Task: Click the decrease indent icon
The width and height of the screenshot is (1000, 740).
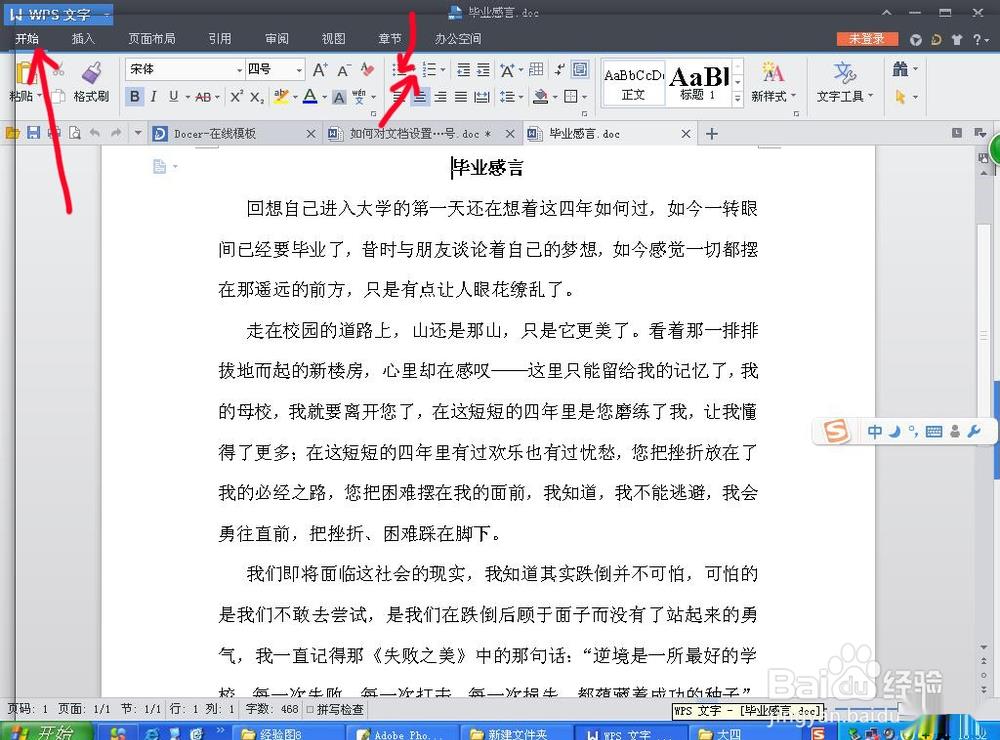Action: [464, 70]
